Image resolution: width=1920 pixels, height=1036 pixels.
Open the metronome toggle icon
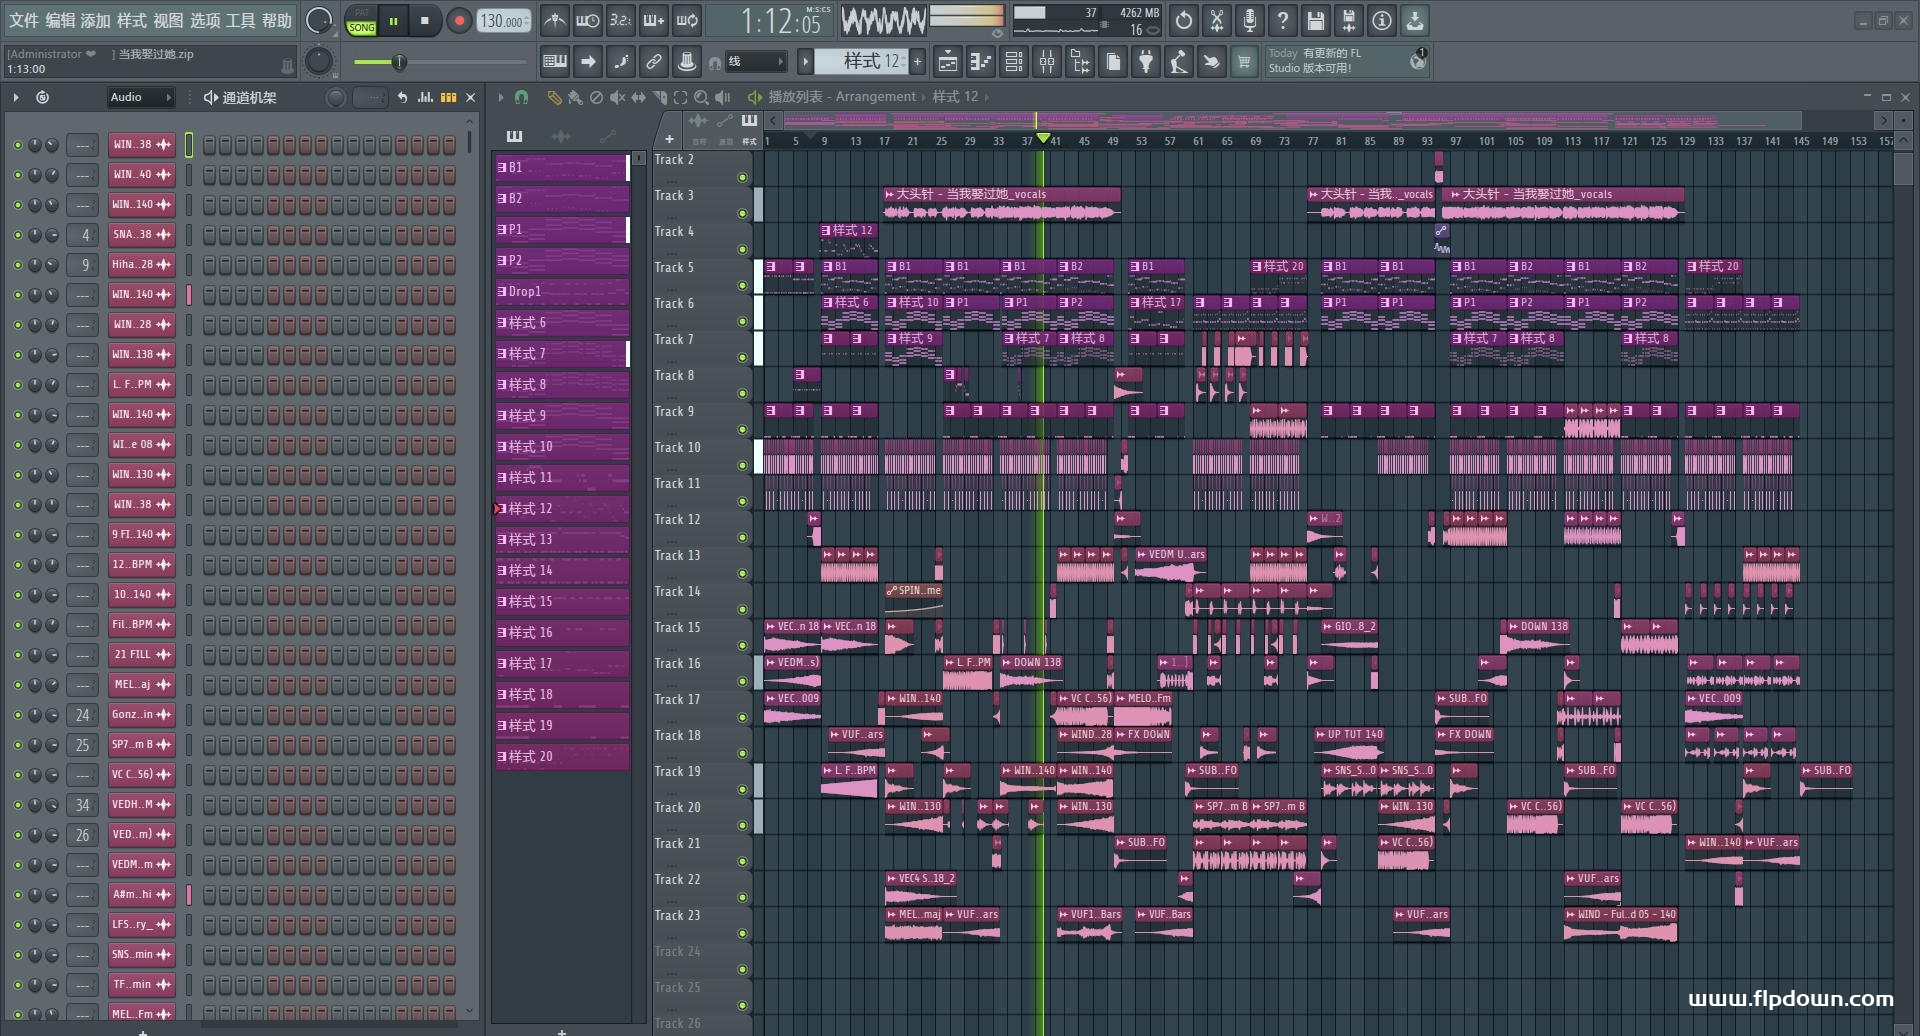pyautogui.click(x=554, y=21)
